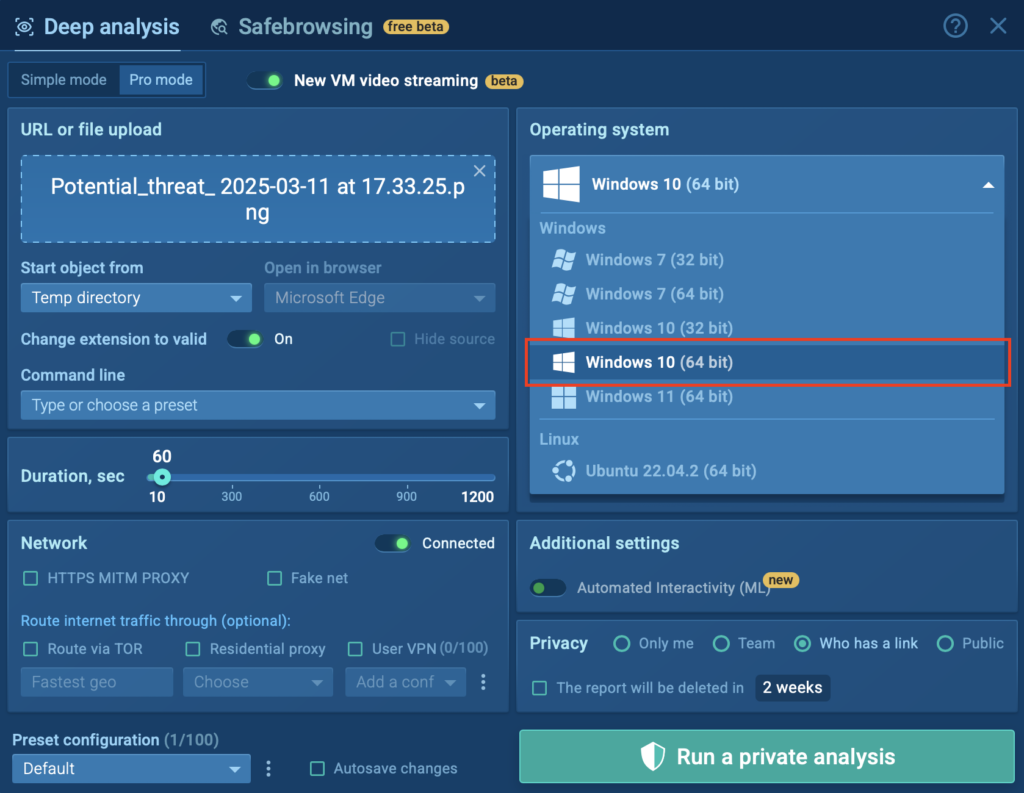Open network routing three-dot options
The width and height of the screenshot is (1024, 793).
point(483,682)
